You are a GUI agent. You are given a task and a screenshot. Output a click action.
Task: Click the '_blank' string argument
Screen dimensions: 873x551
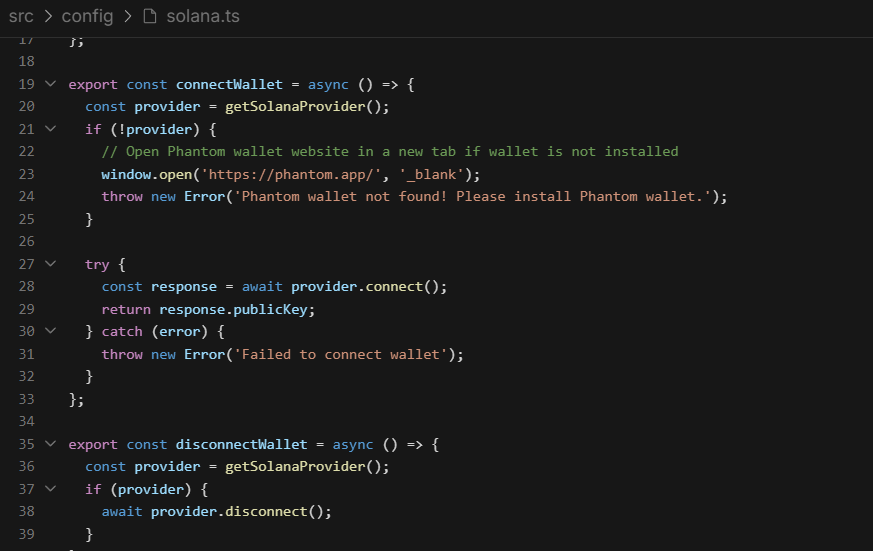pyautogui.click(x=431, y=175)
